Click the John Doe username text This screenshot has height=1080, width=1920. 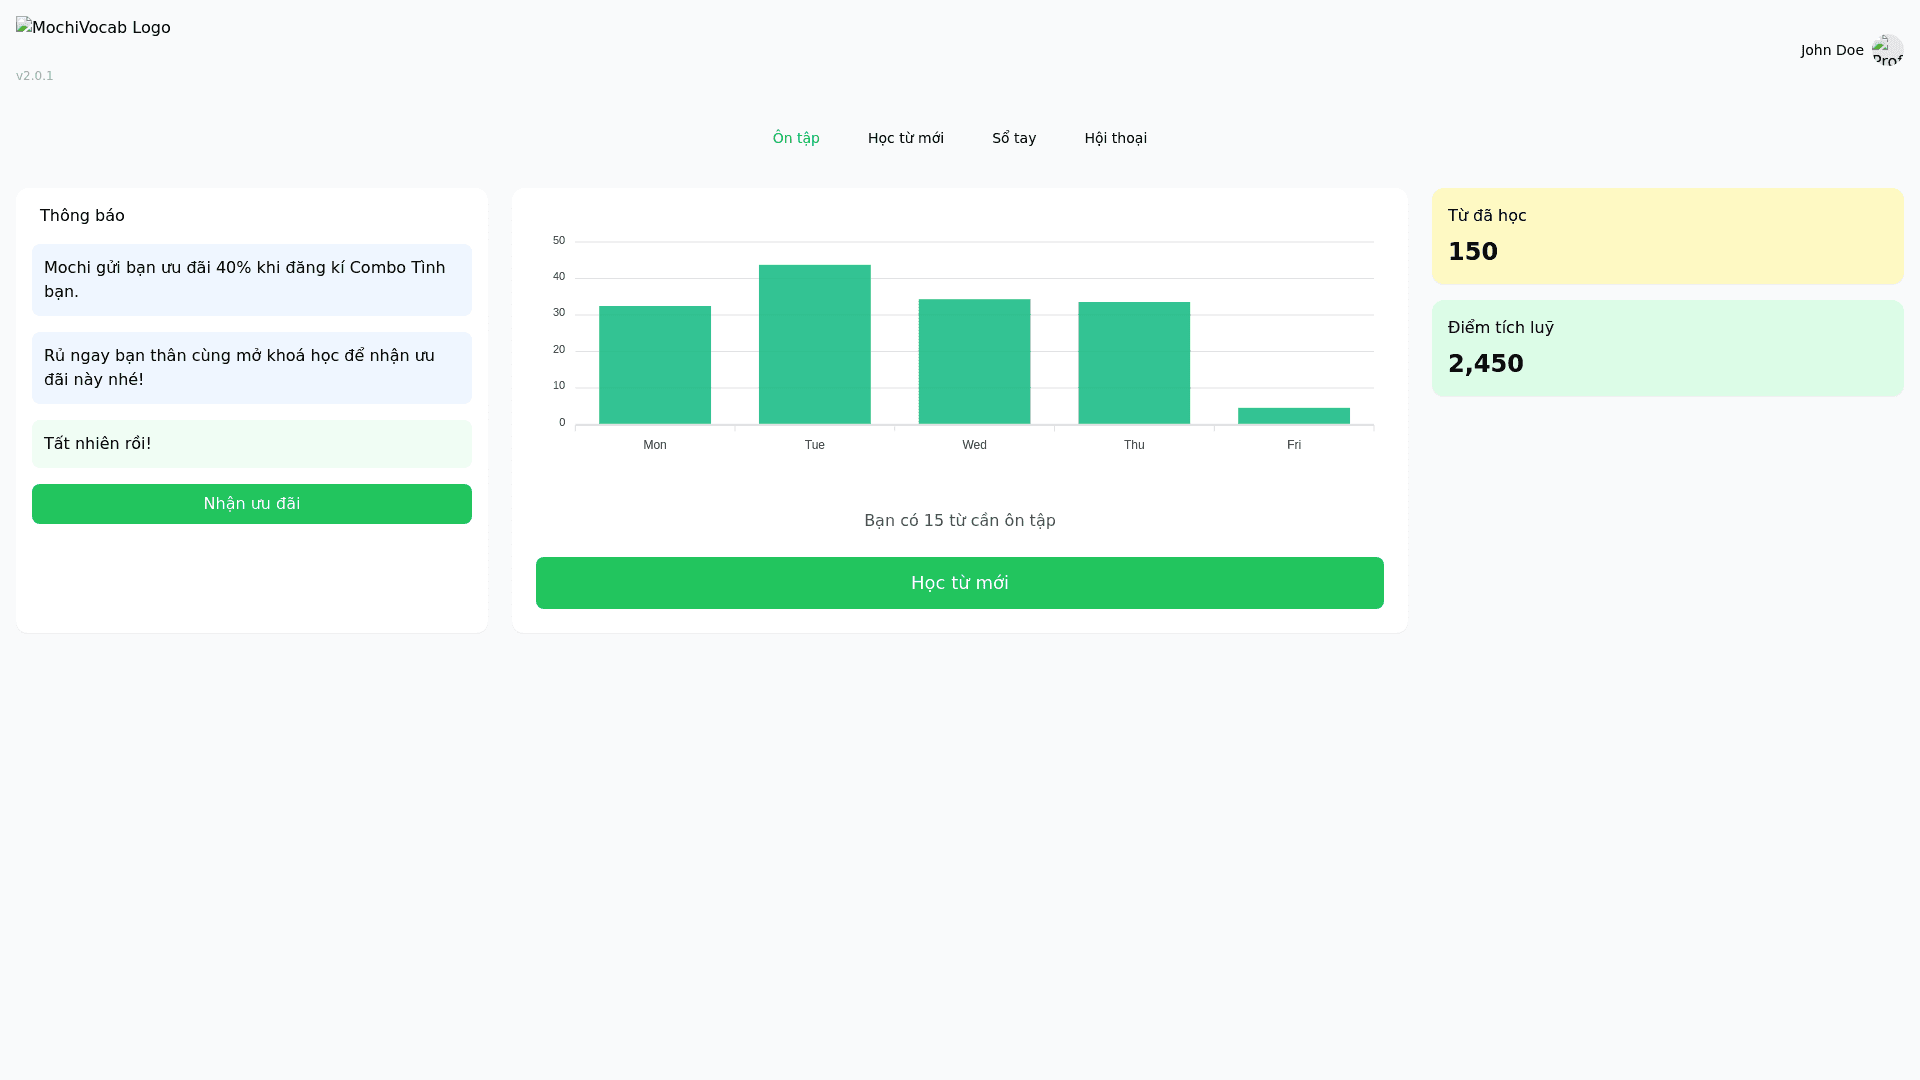click(1831, 50)
